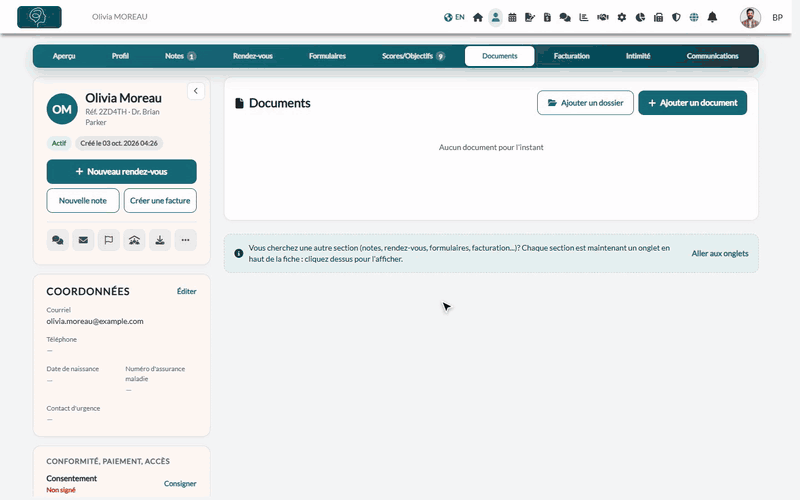Open the Communications tab

point(712,56)
